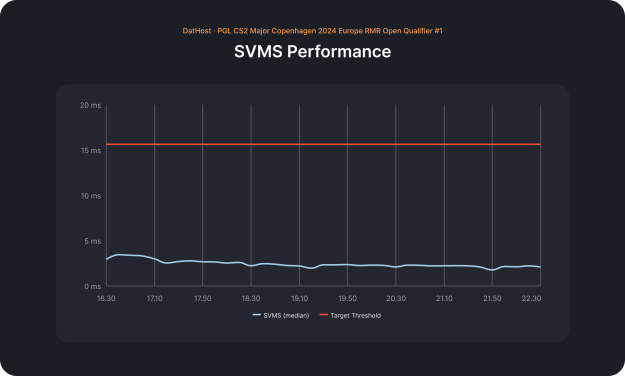Select the 18.30 time axis label

tap(251, 298)
